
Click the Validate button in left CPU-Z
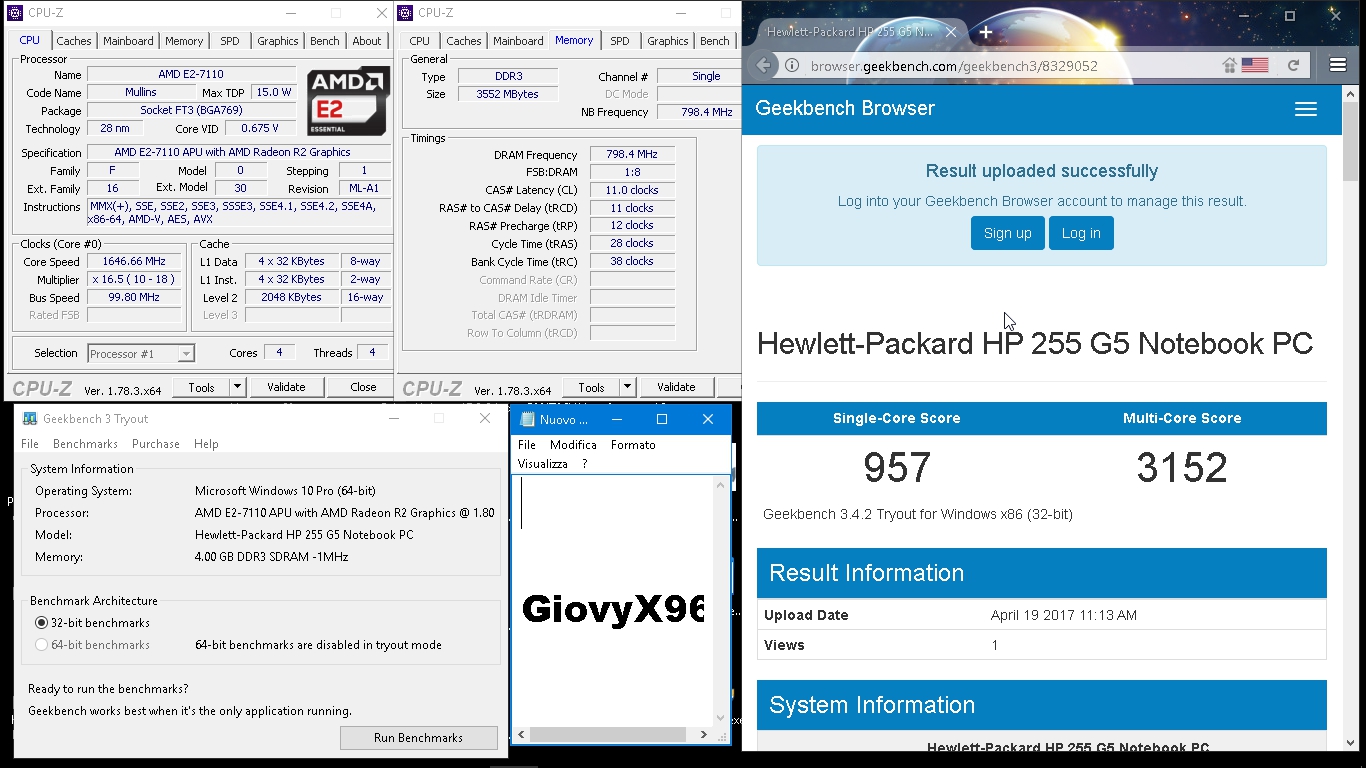click(286, 387)
